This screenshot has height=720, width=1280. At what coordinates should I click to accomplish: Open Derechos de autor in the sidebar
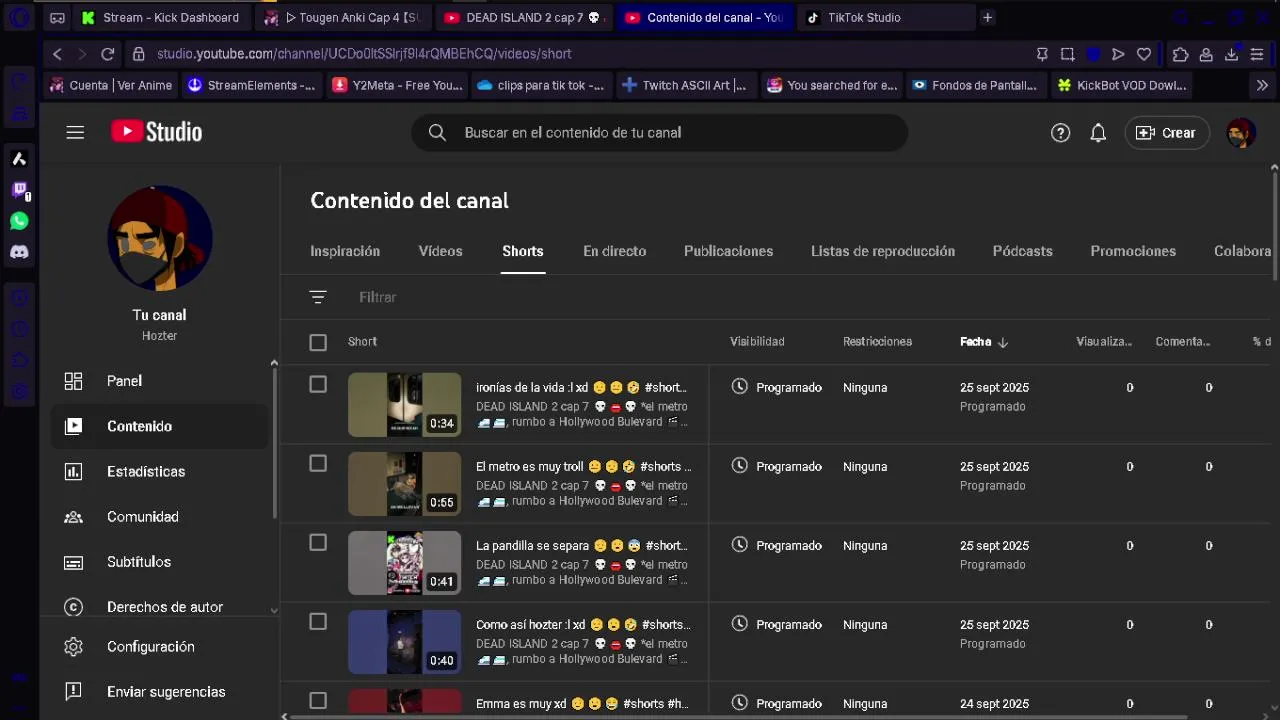tap(159, 607)
